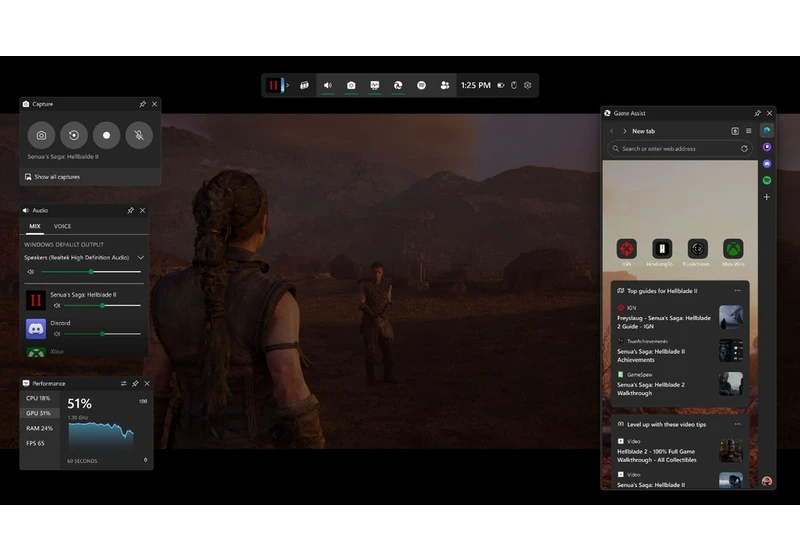Pin the Capture widget
The width and height of the screenshot is (800, 560).
click(142, 104)
